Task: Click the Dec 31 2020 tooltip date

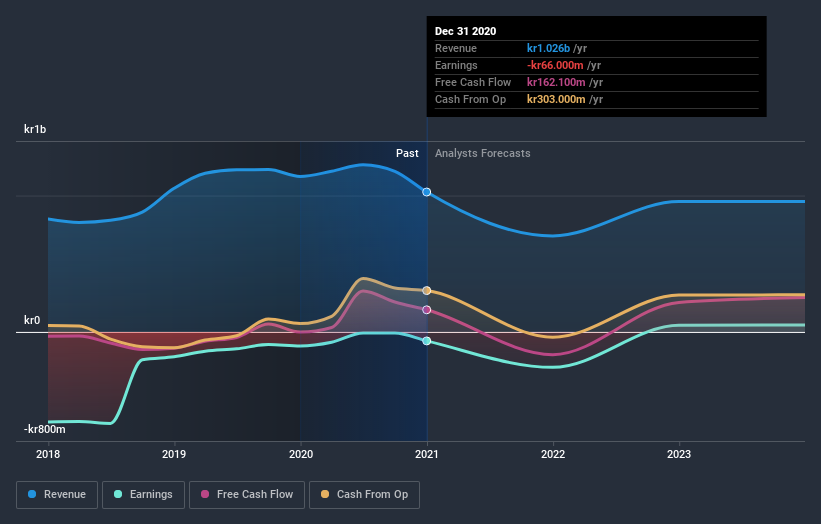Action: [x=465, y=31]
